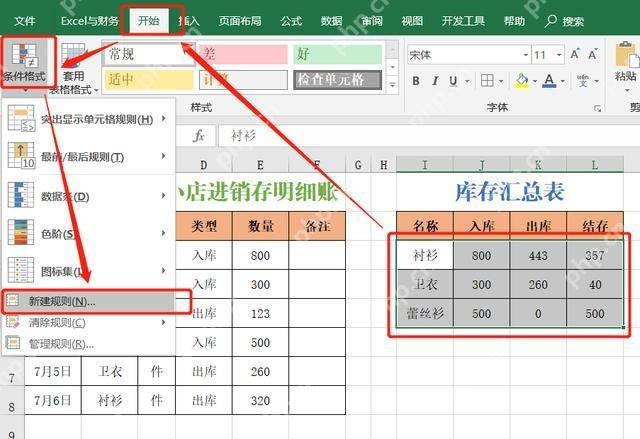Click the 数据条 data bars icon
Viewport: 640px width, 439px height.
coord(21,195)
